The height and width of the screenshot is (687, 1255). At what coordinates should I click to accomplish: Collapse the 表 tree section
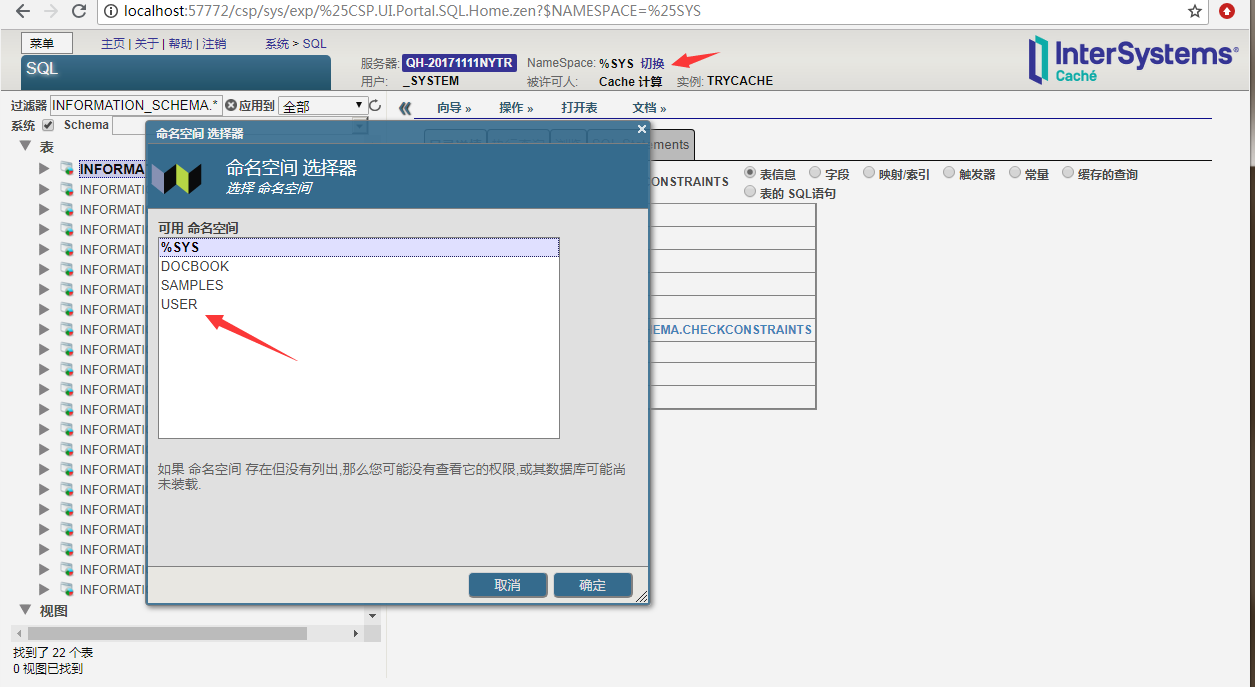click(25, 145)
